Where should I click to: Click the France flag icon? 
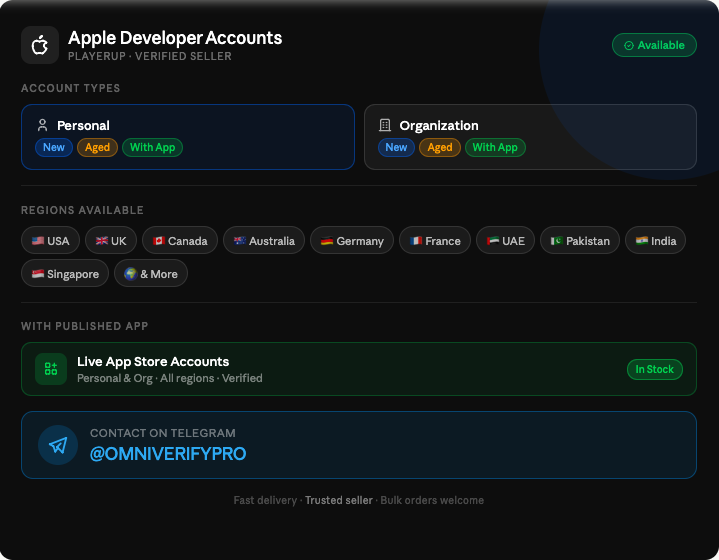416,241
